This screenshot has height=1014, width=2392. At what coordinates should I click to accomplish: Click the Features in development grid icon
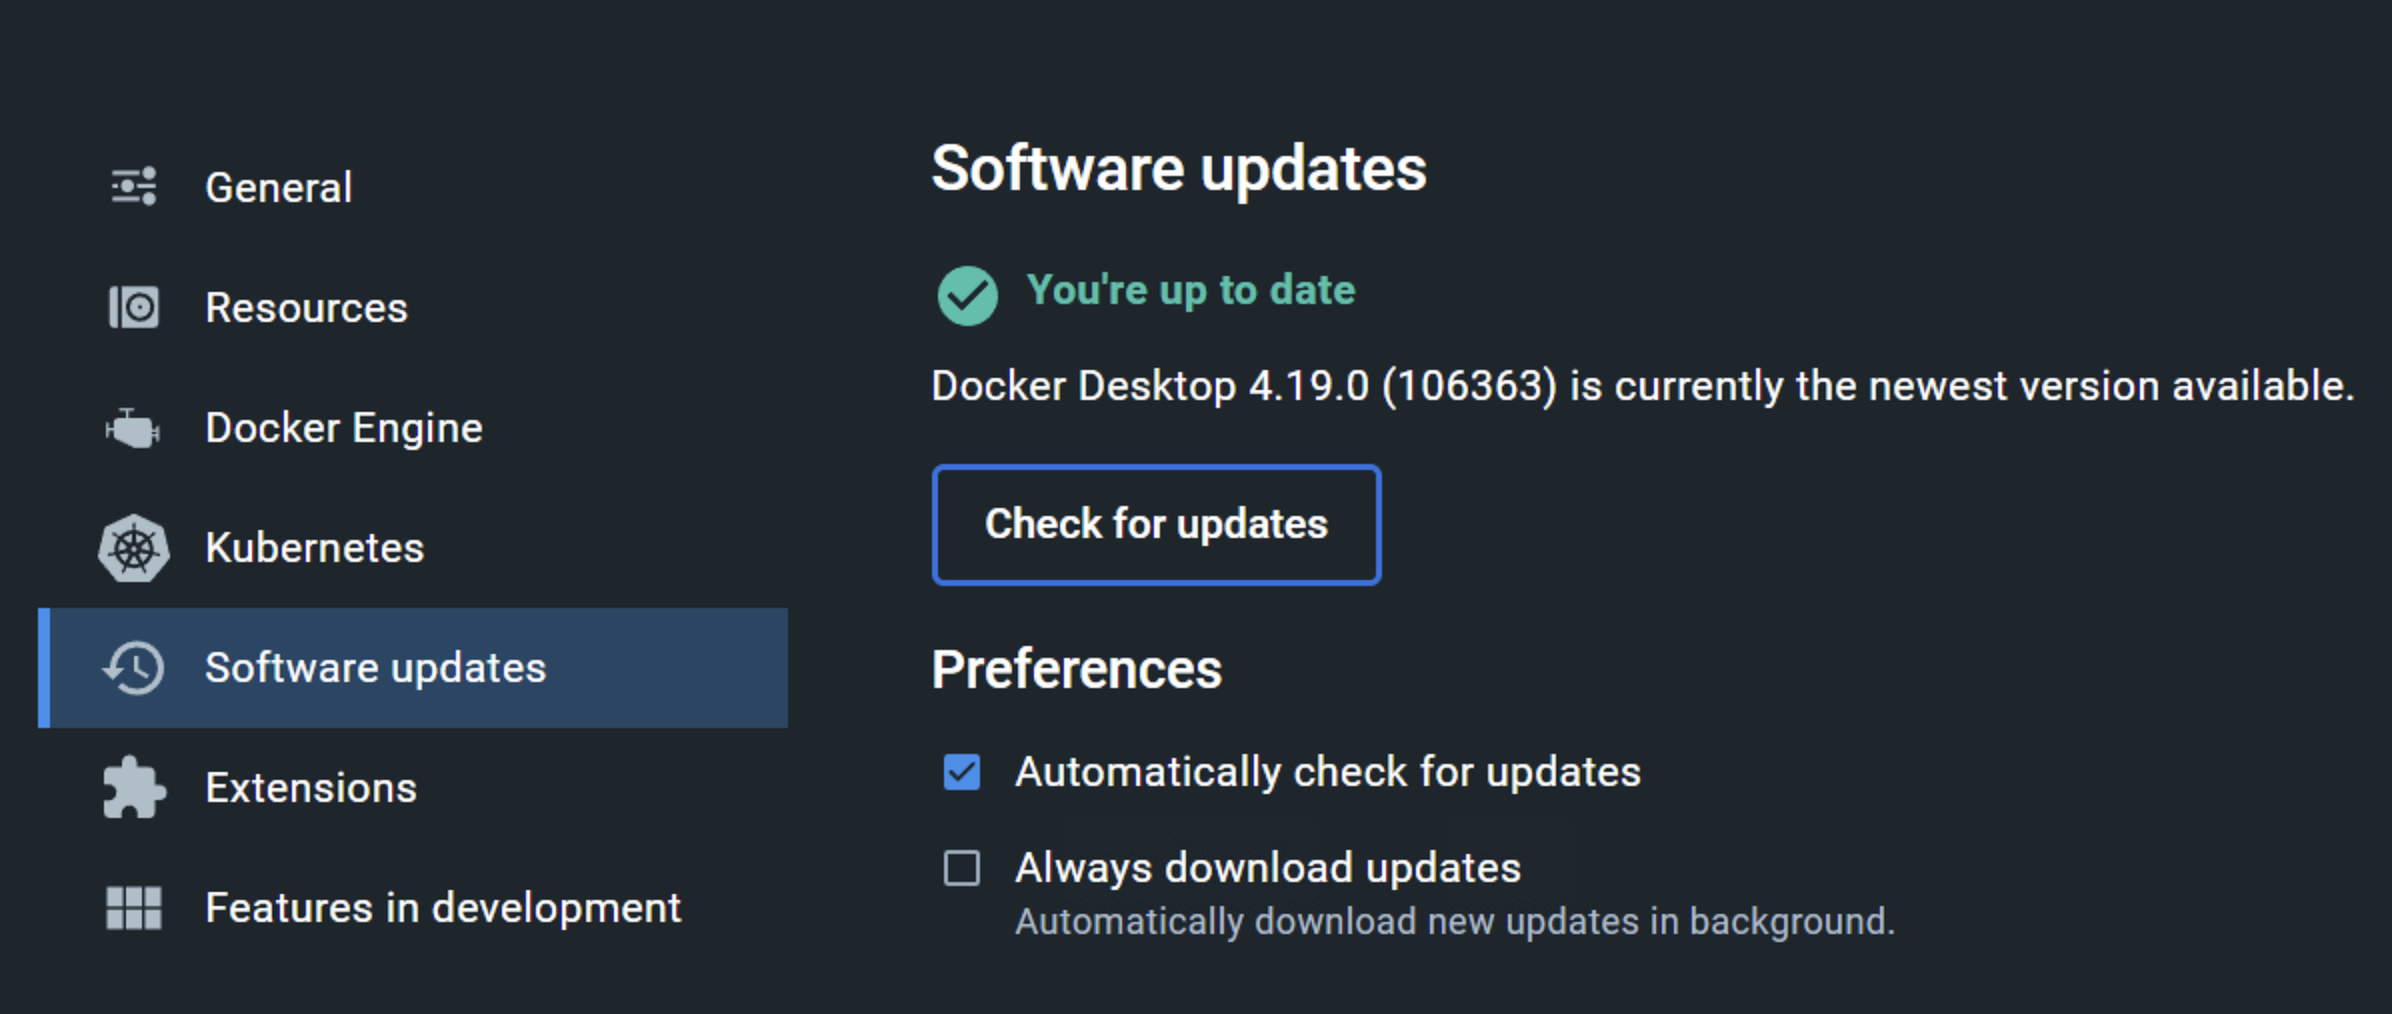pos(134,908)
